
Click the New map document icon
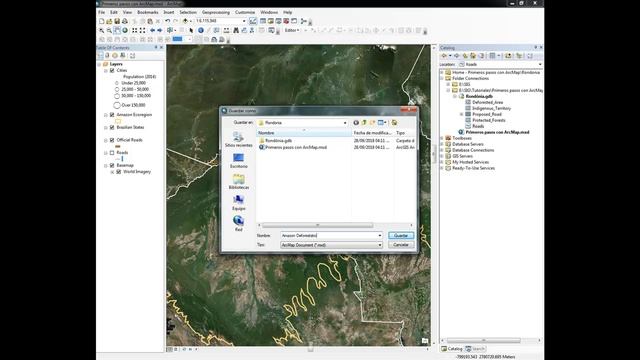(101, 21)
